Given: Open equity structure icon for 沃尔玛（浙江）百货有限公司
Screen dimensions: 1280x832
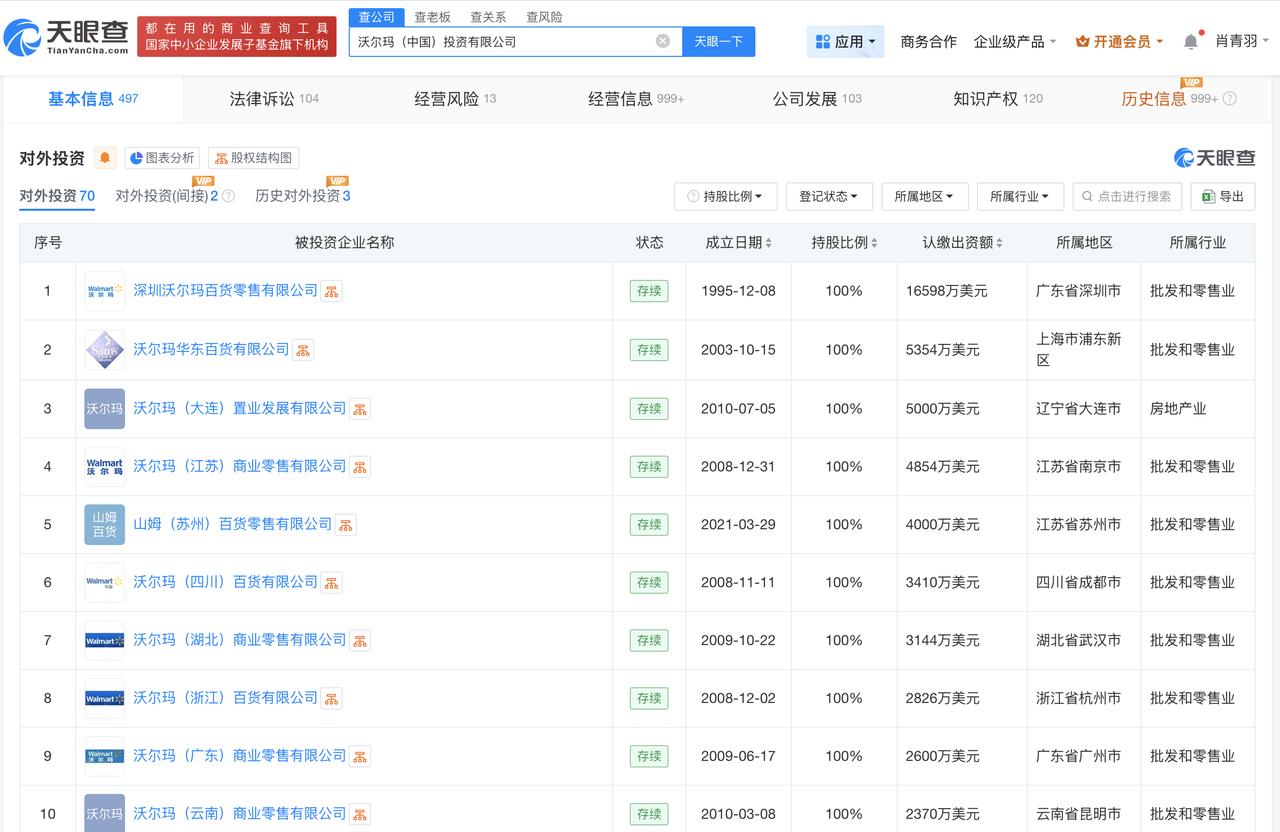Looking at the screenshot, I should pyautogui.click(x=332, y=699).
